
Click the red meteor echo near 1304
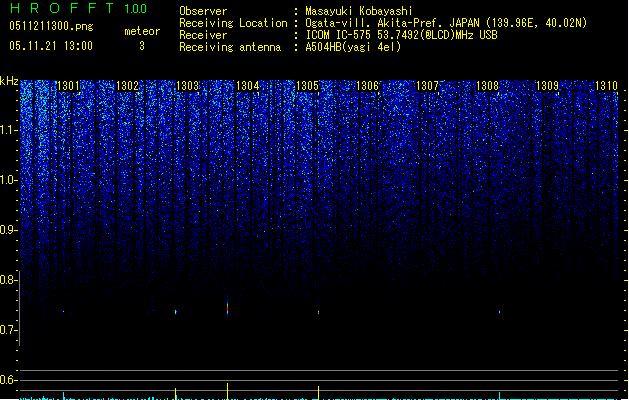tap(227, 309)
